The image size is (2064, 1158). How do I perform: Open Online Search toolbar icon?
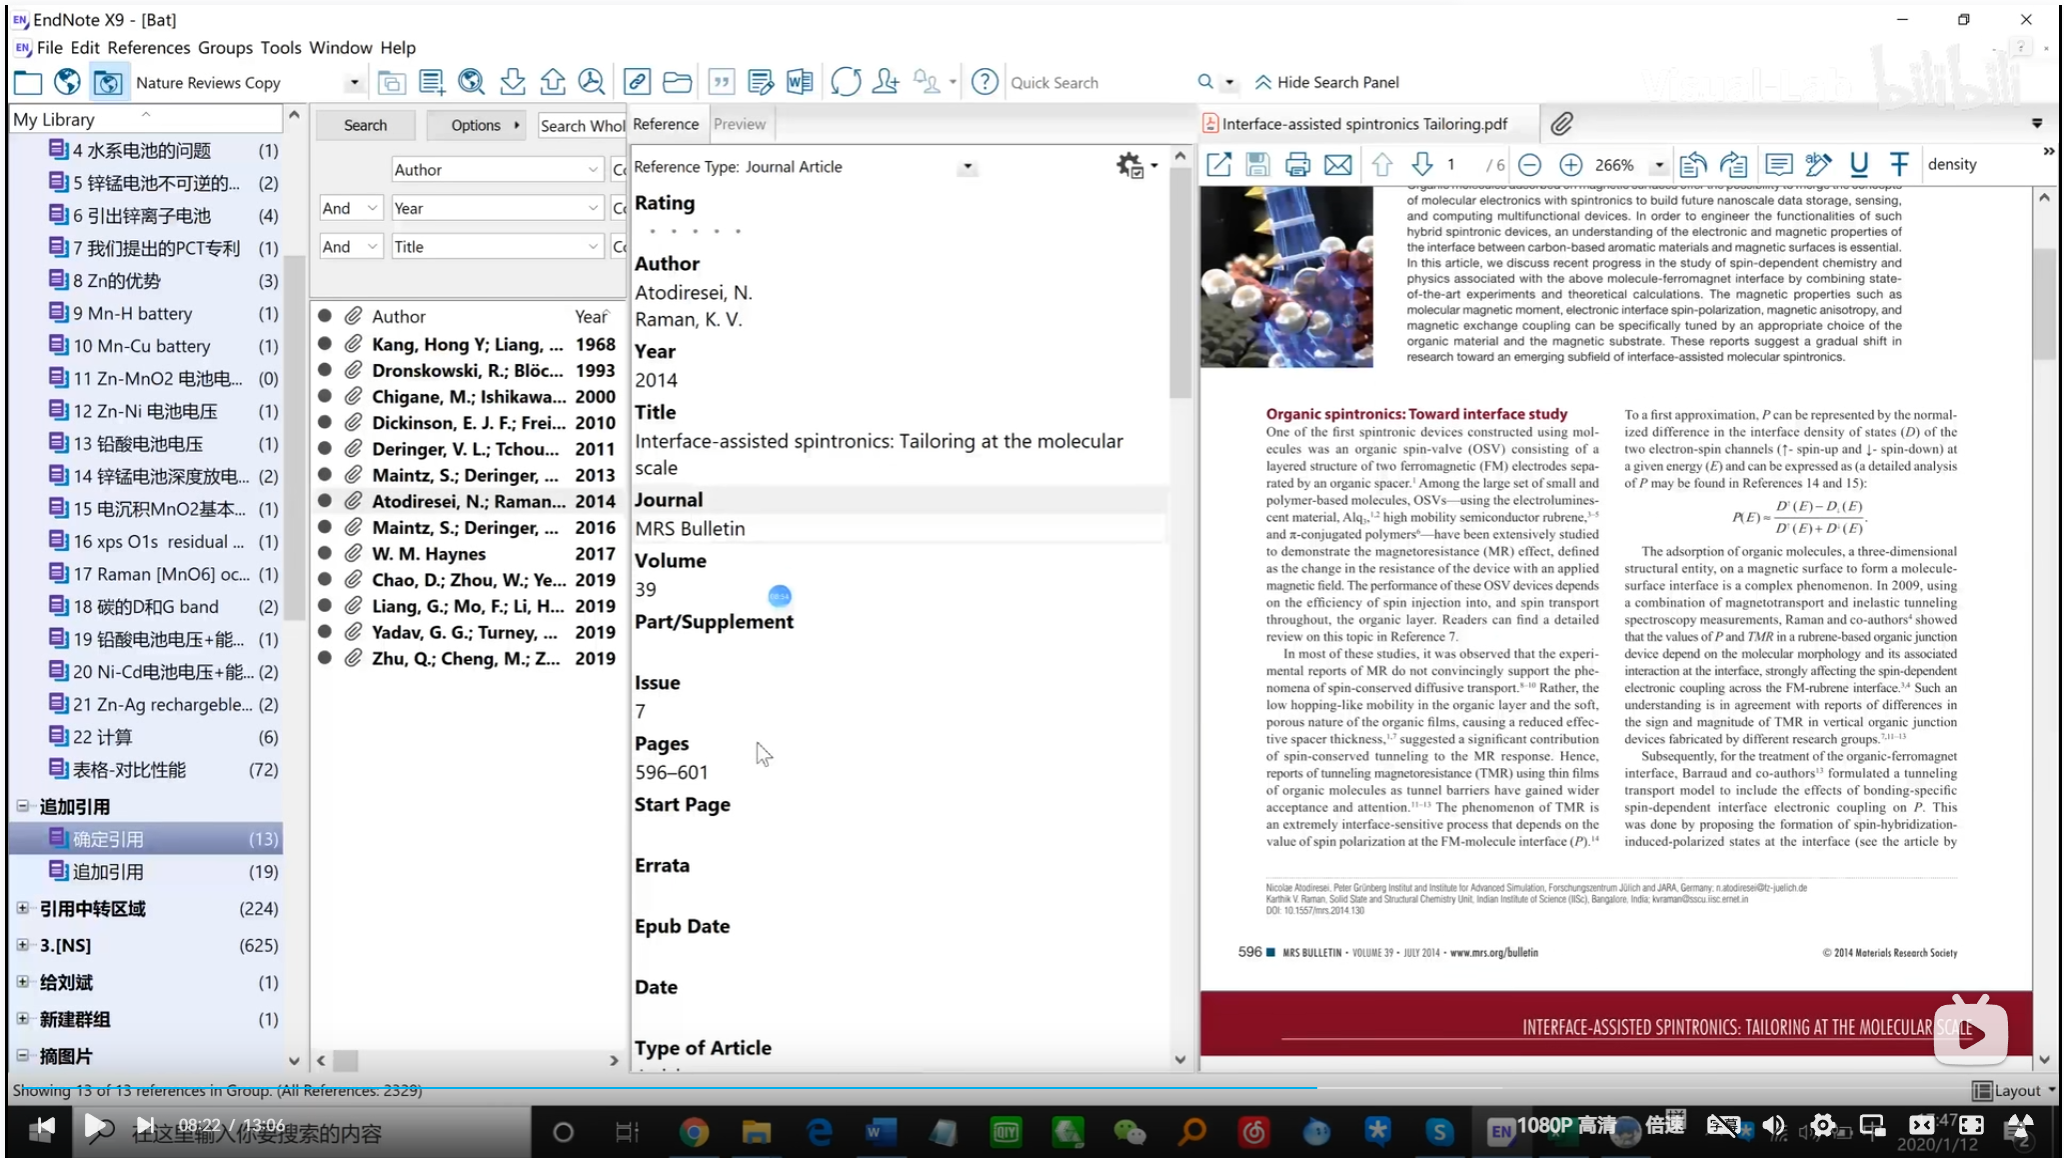click(x=471, y=82)
